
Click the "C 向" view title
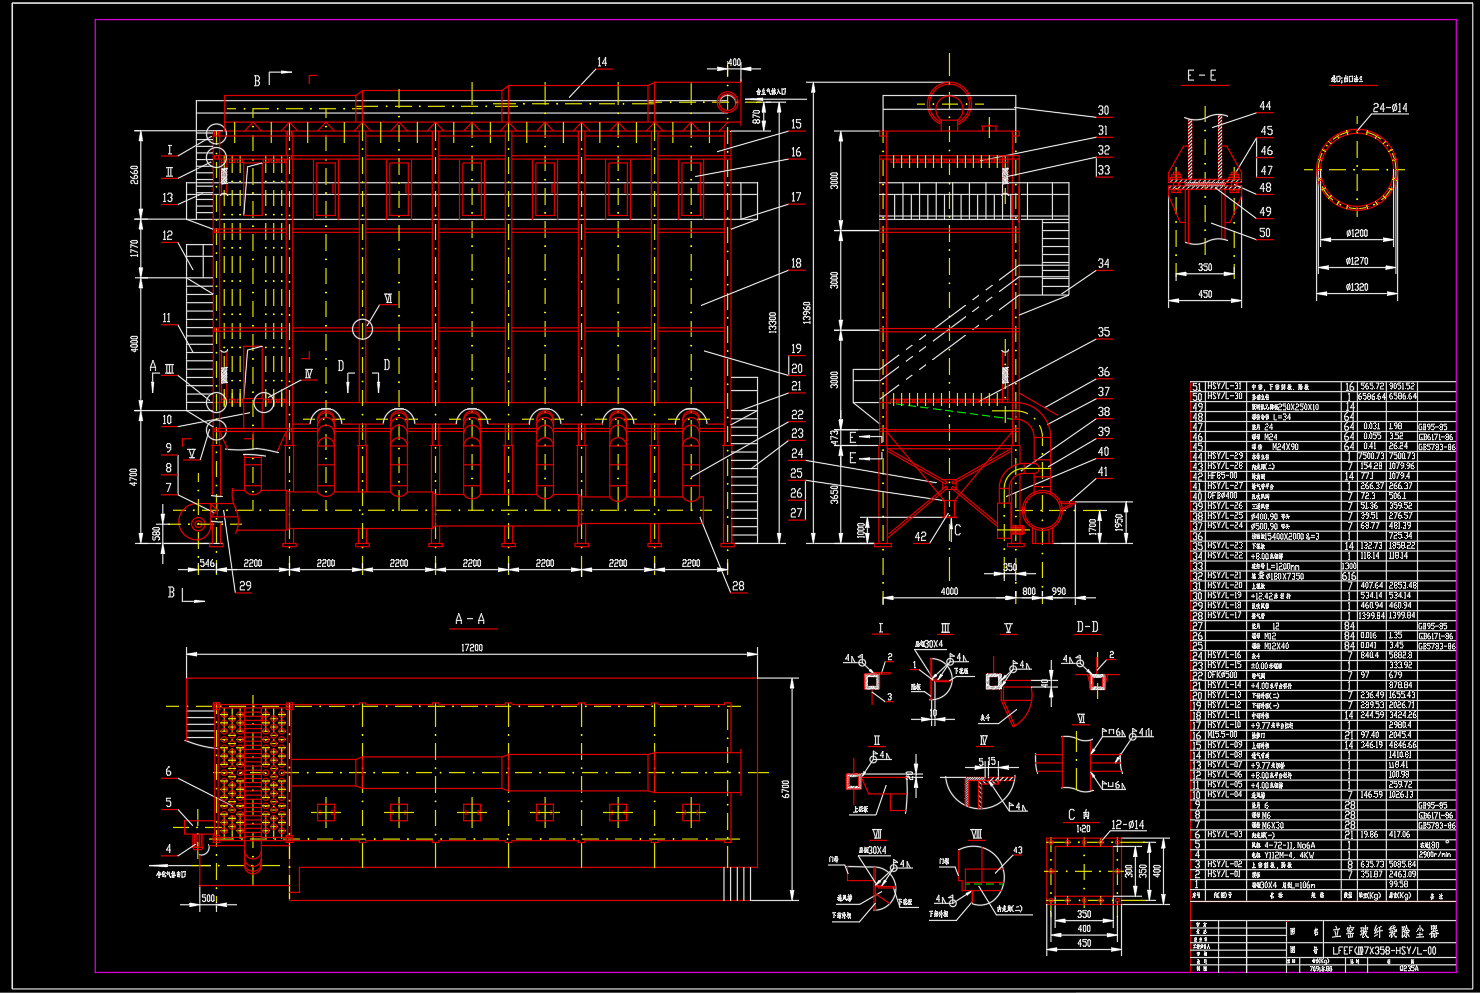tap(1081, 814)
